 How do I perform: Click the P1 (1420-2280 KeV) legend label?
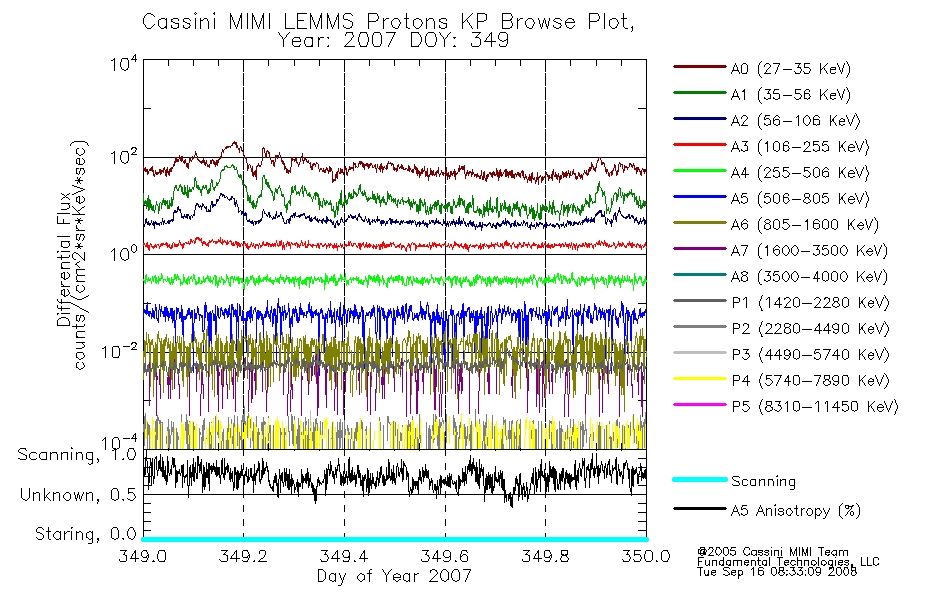(x=810, y=303)
